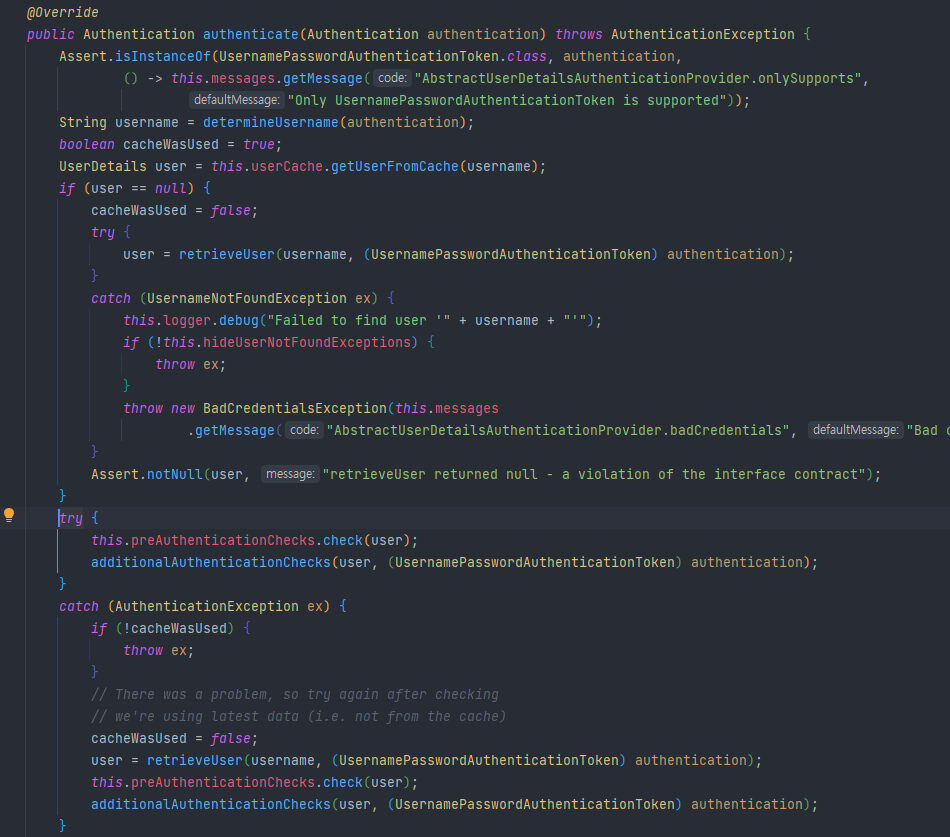This screenshot has width=950, height=837.
Task: Click AuthenticationException after throws keyword
Action: [x=703, y=35]
